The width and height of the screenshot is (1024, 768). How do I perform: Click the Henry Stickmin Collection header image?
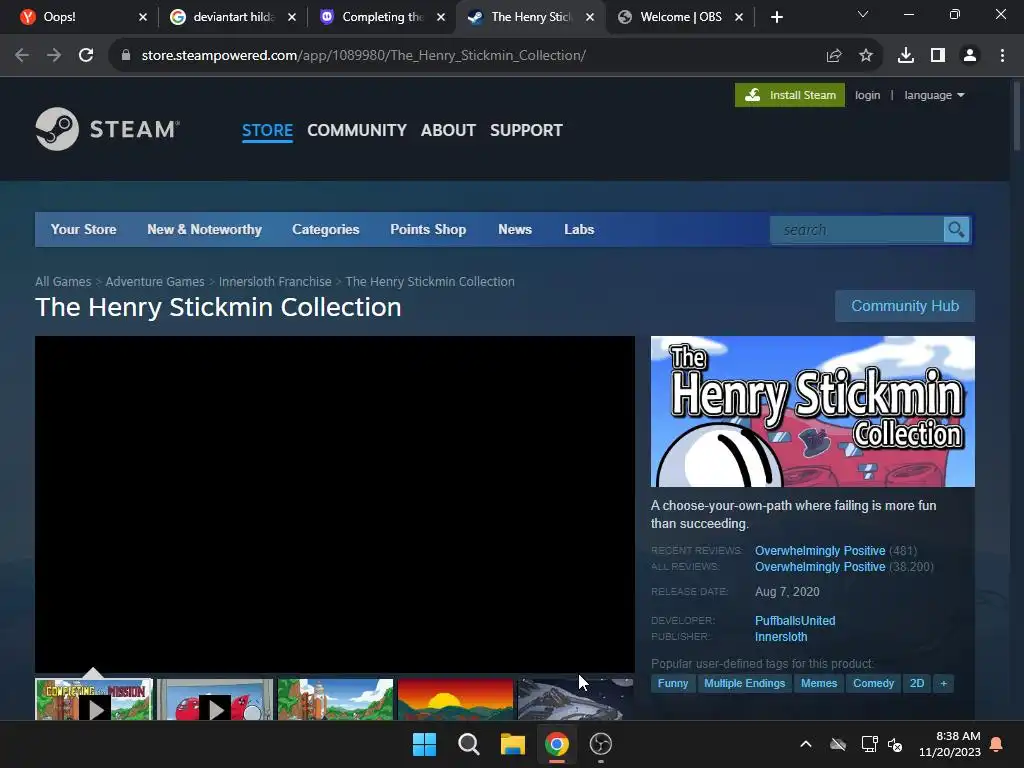tap(812, 411)
